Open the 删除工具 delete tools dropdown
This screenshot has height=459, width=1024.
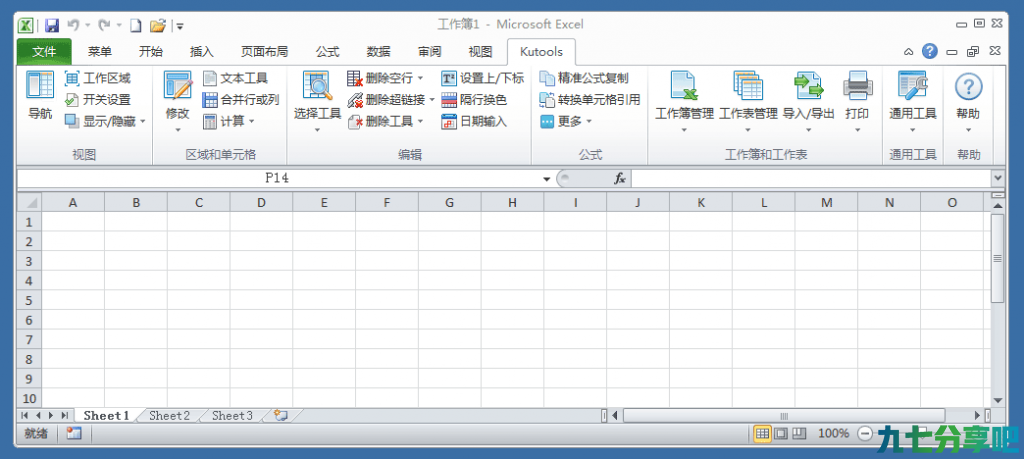coord(421,121)
